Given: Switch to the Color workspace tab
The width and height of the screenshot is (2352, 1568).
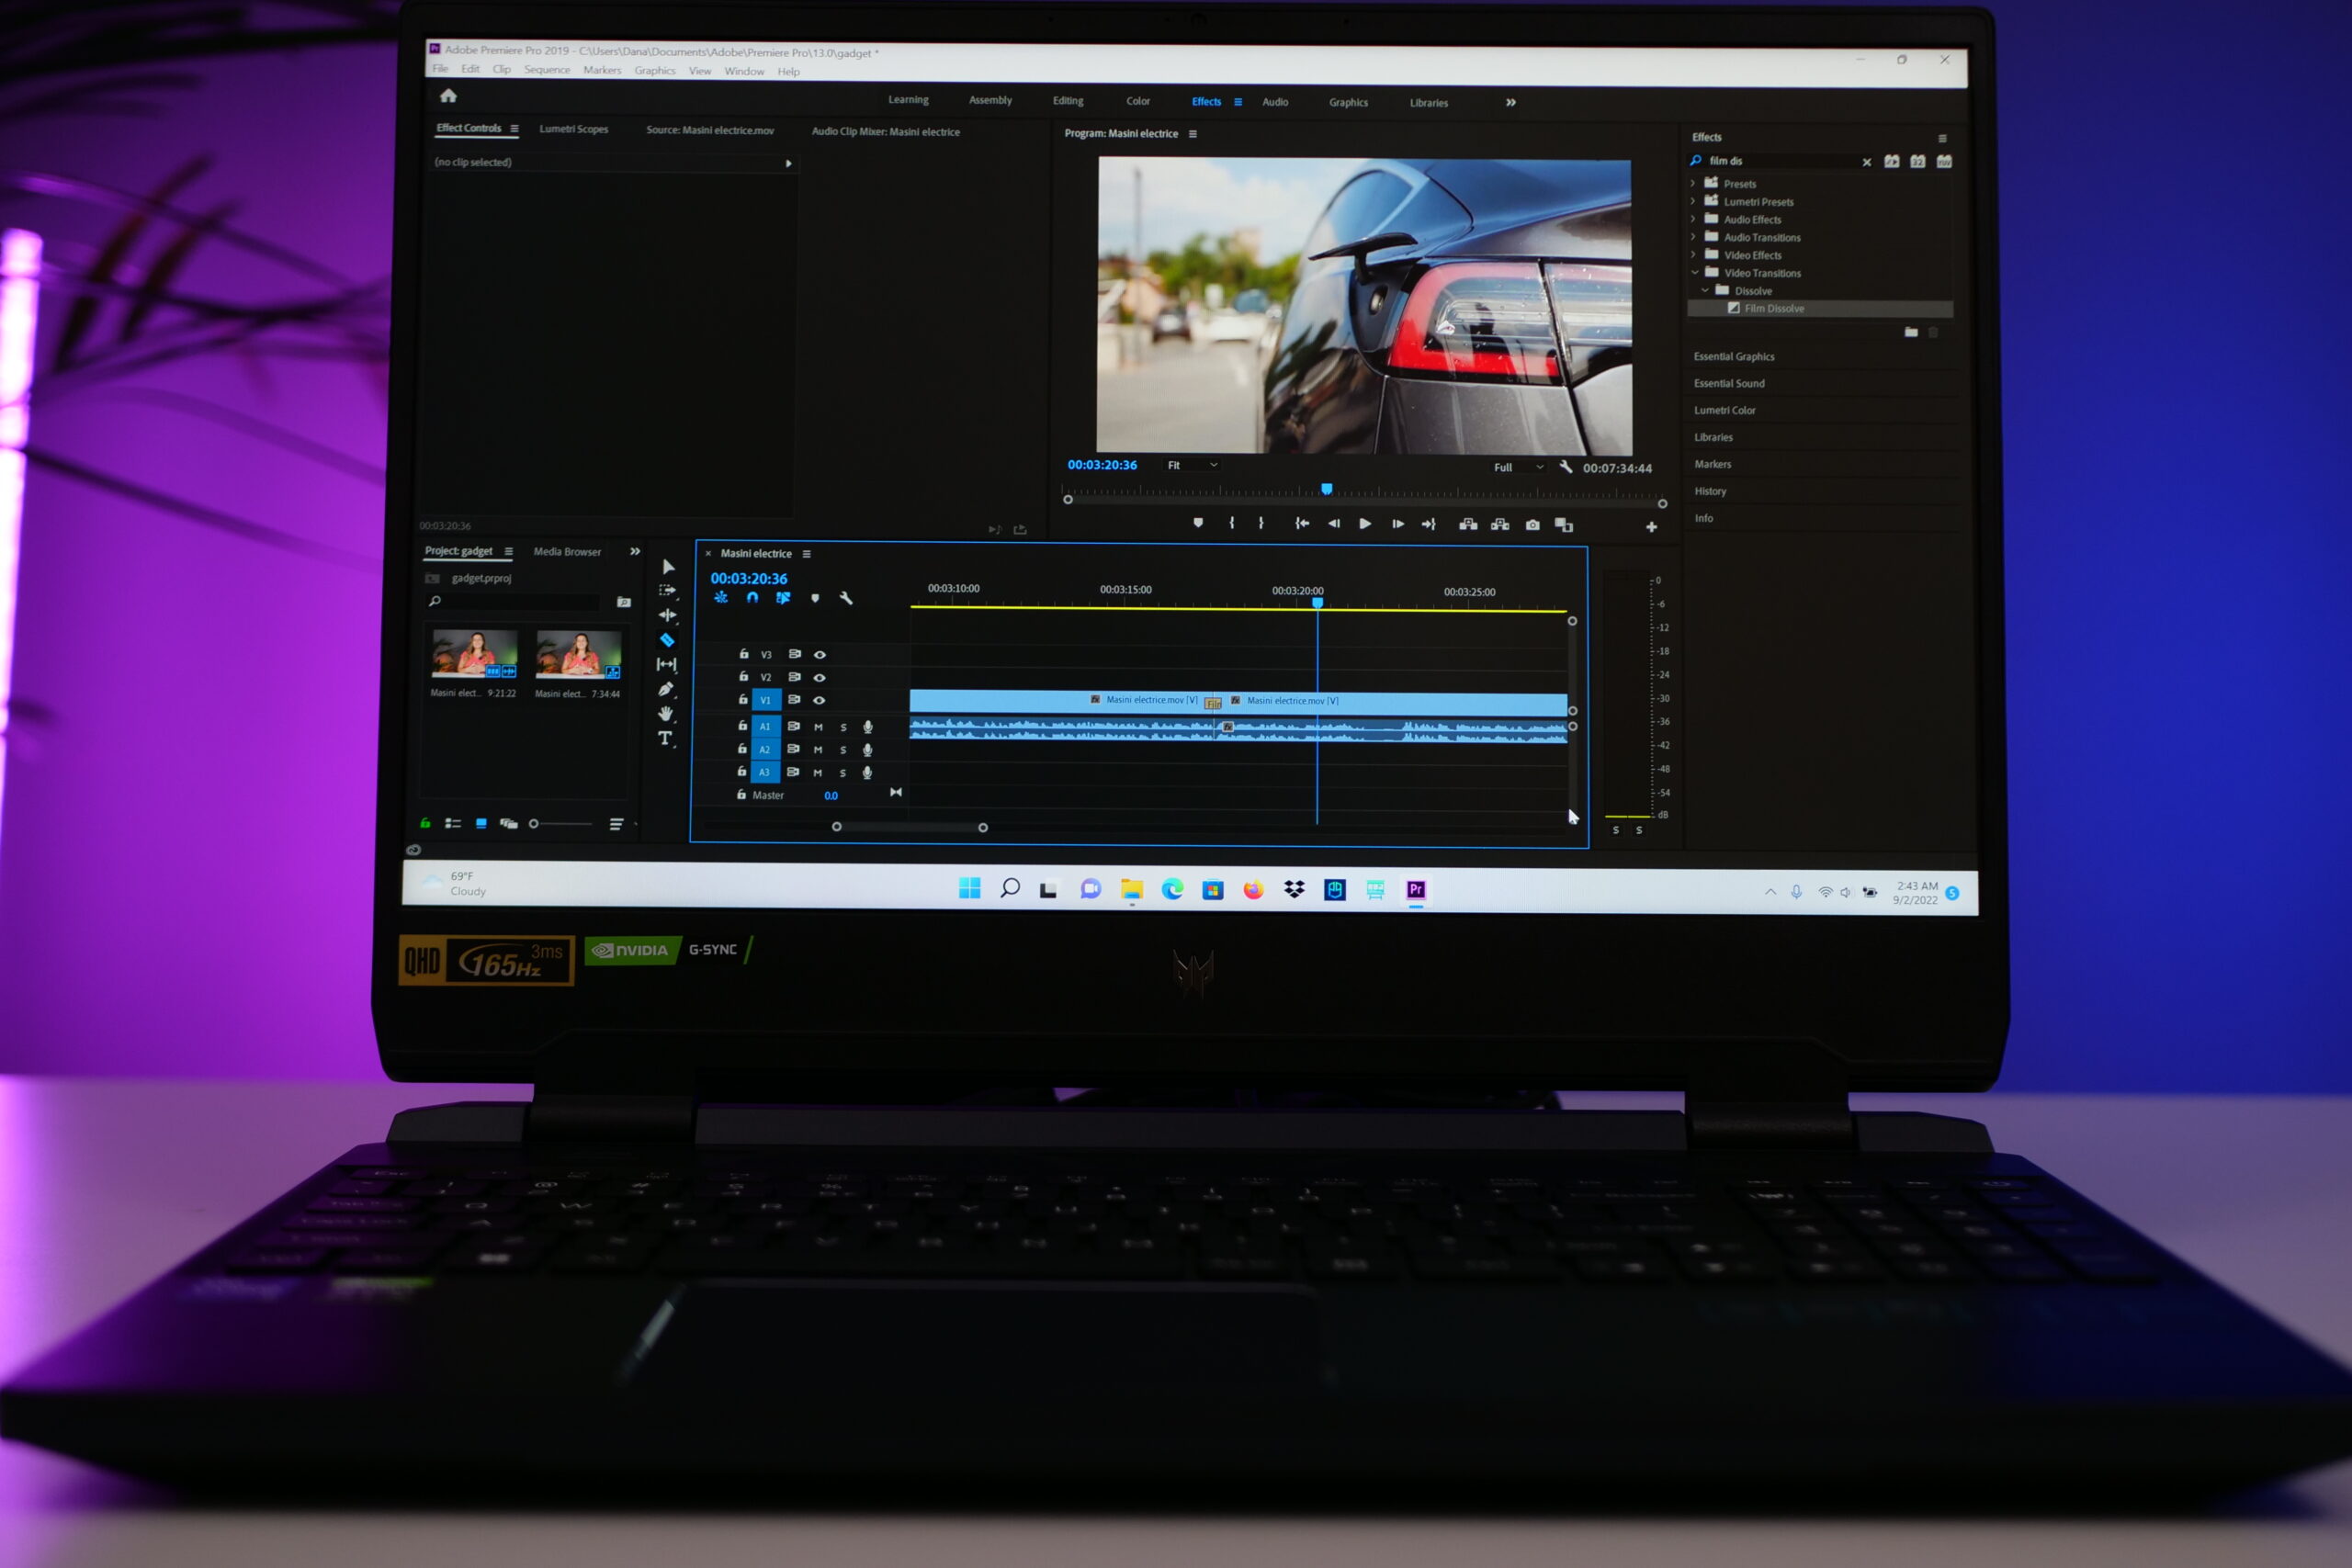Looking at the screenshot, I should point(1138,101).
